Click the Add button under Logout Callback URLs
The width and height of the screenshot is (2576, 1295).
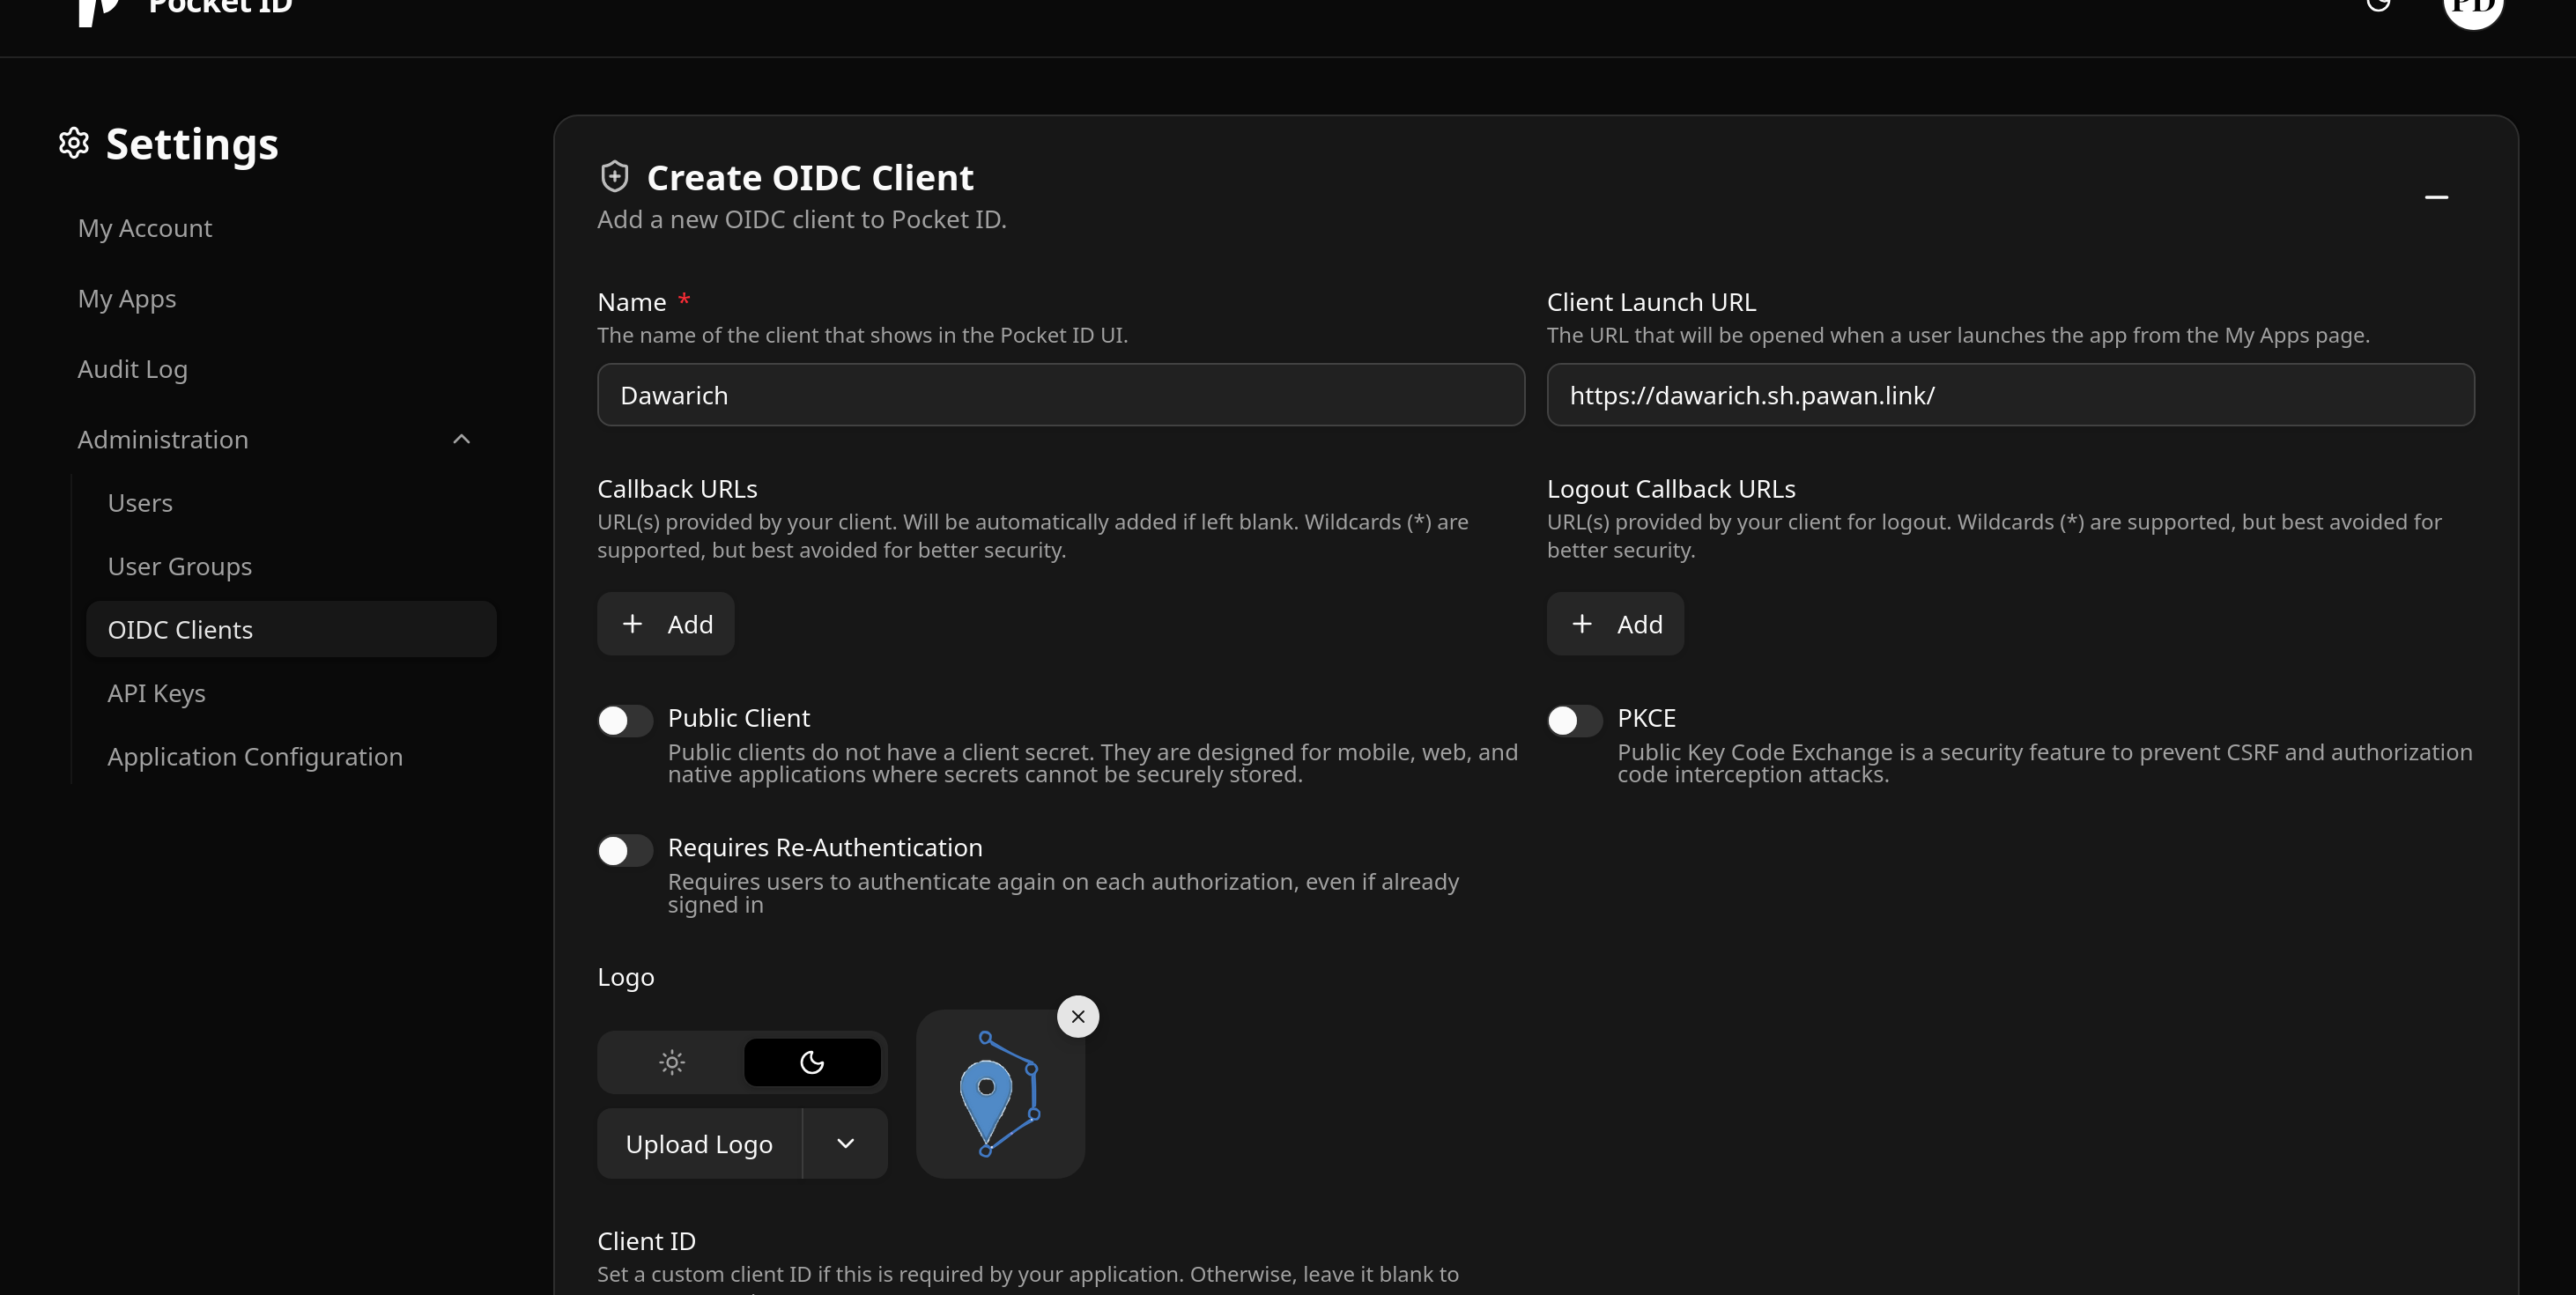pyautogui.click(x=1614, y=623)
